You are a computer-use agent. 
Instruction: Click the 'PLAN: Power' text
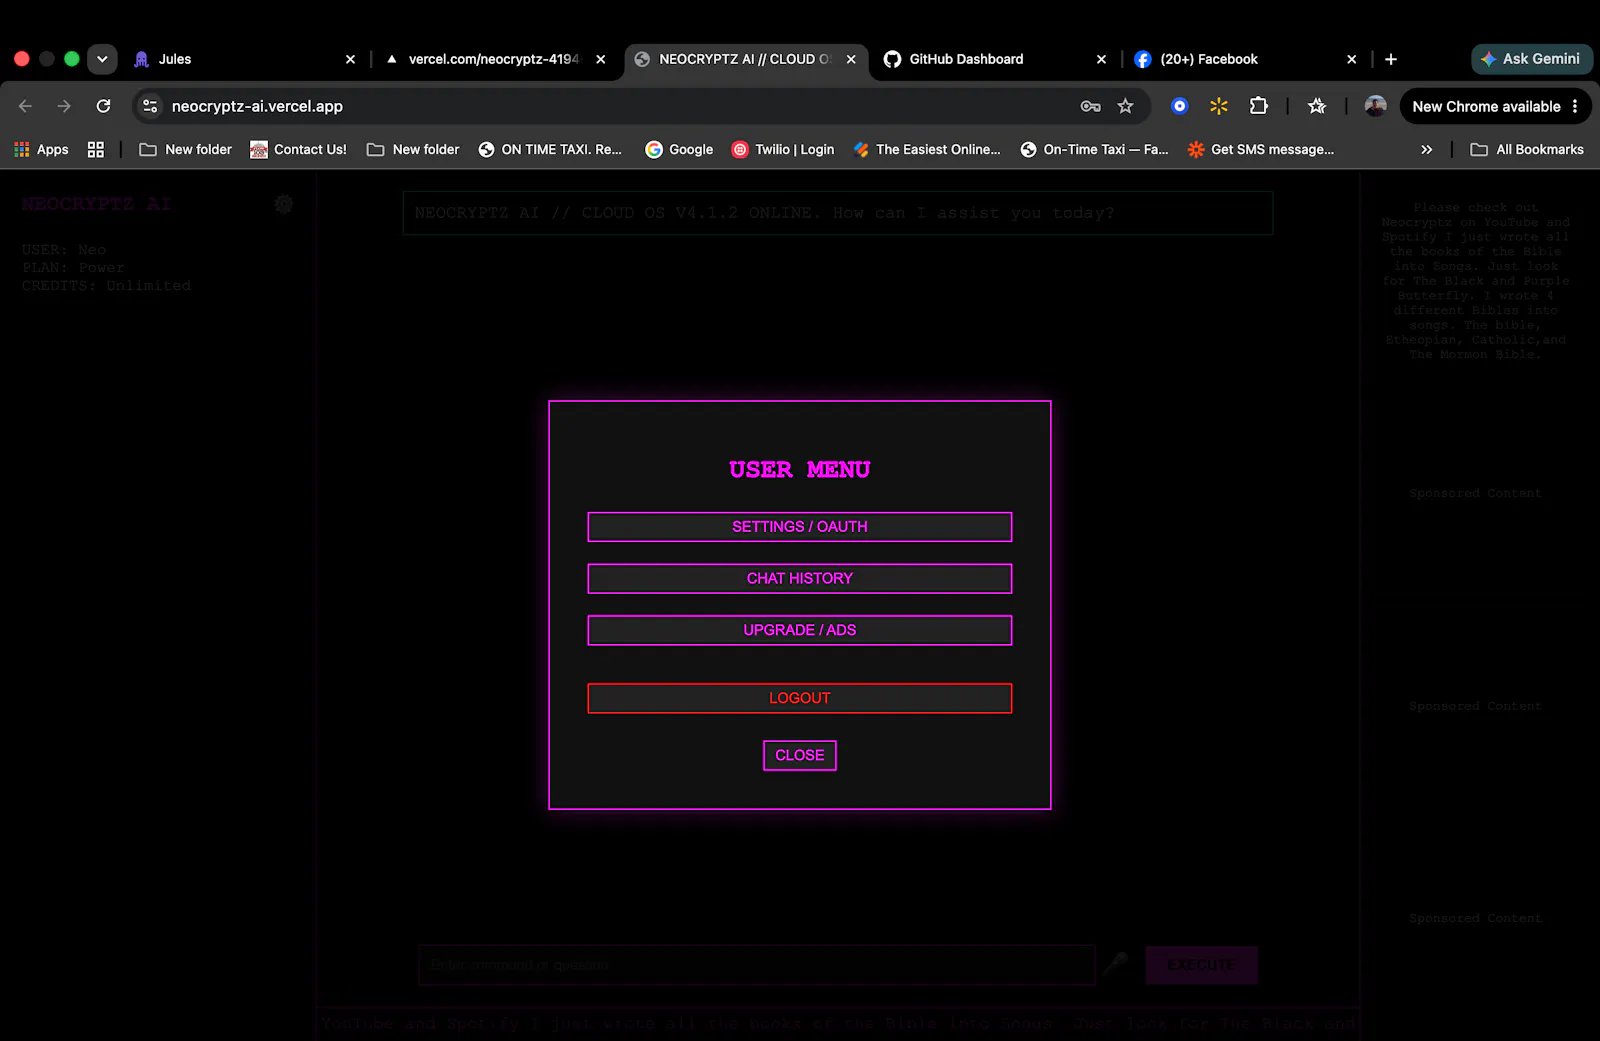(73, 268)
